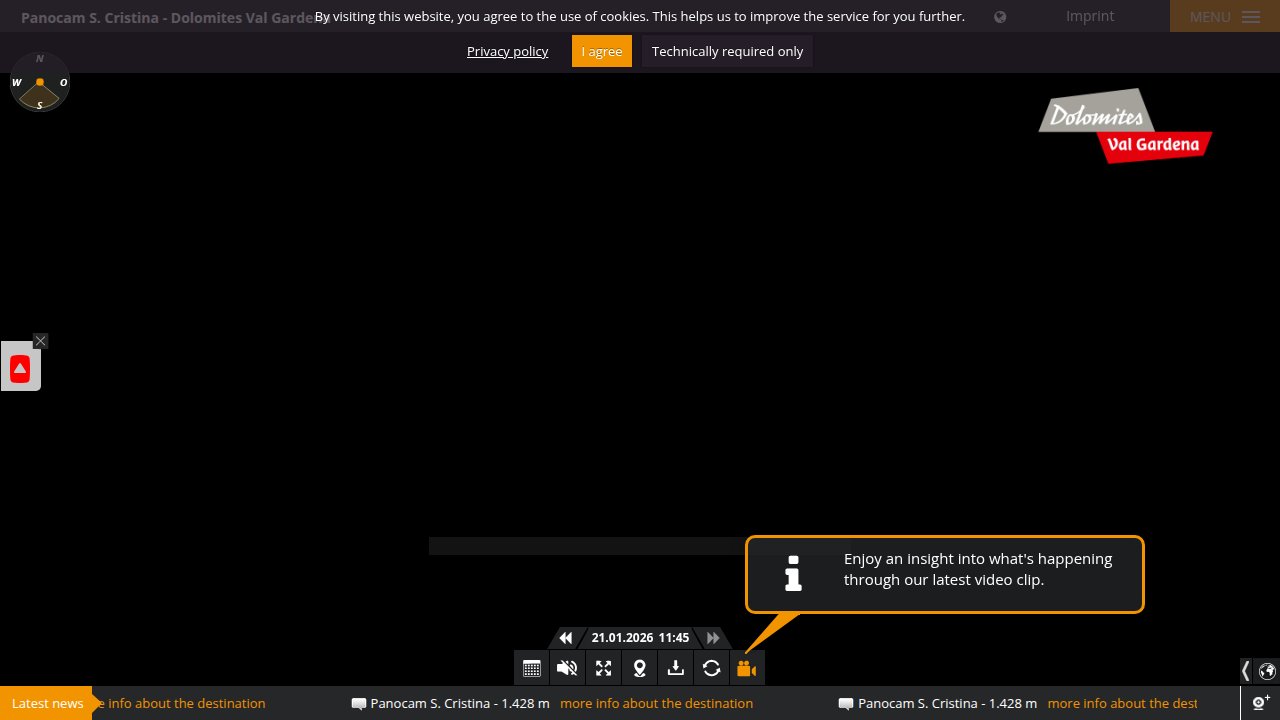Expand the side panel chevron arrow
Screen dimensions: 1280x720
(x=1245, y=670)
